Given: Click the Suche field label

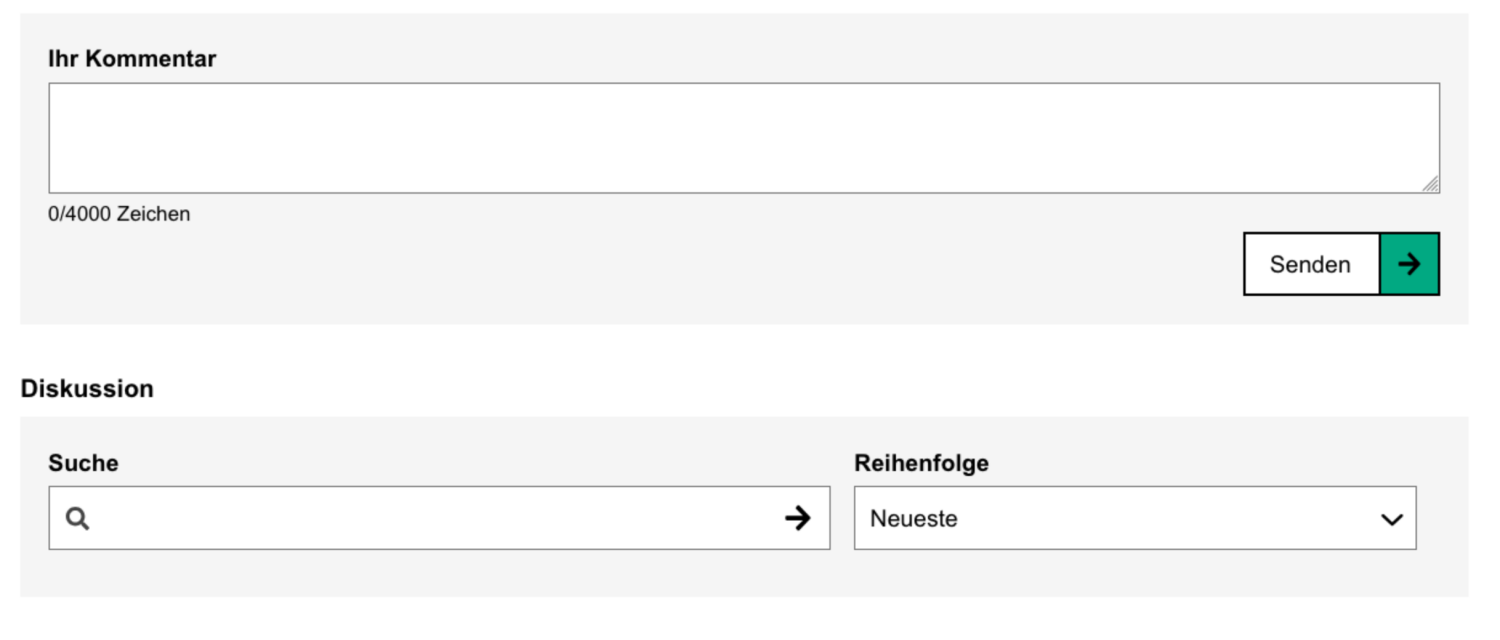Looking at the screenshot, I should pyautogui.click(x=82, y=462).
